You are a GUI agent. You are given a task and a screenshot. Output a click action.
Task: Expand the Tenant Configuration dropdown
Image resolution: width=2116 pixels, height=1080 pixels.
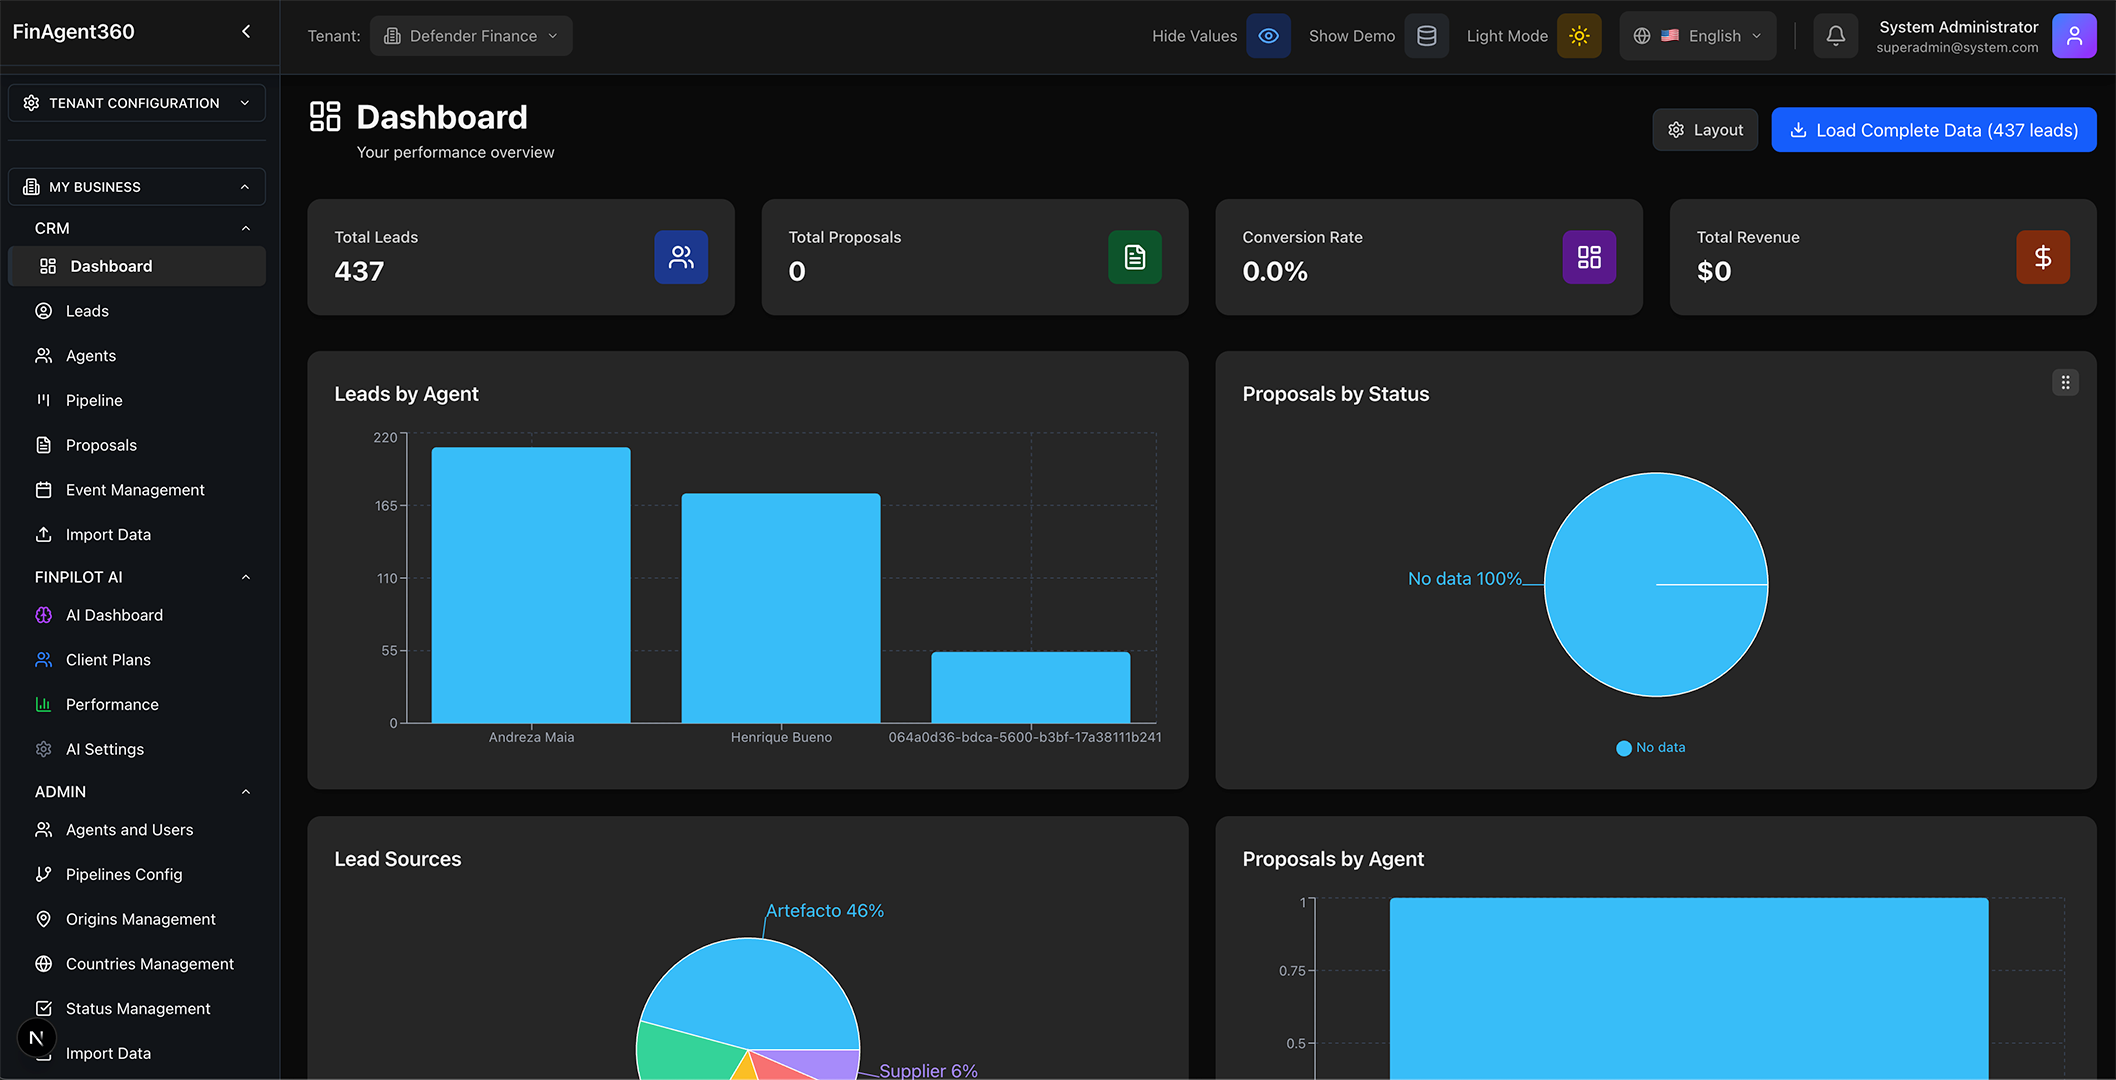(x=136, y=102)
